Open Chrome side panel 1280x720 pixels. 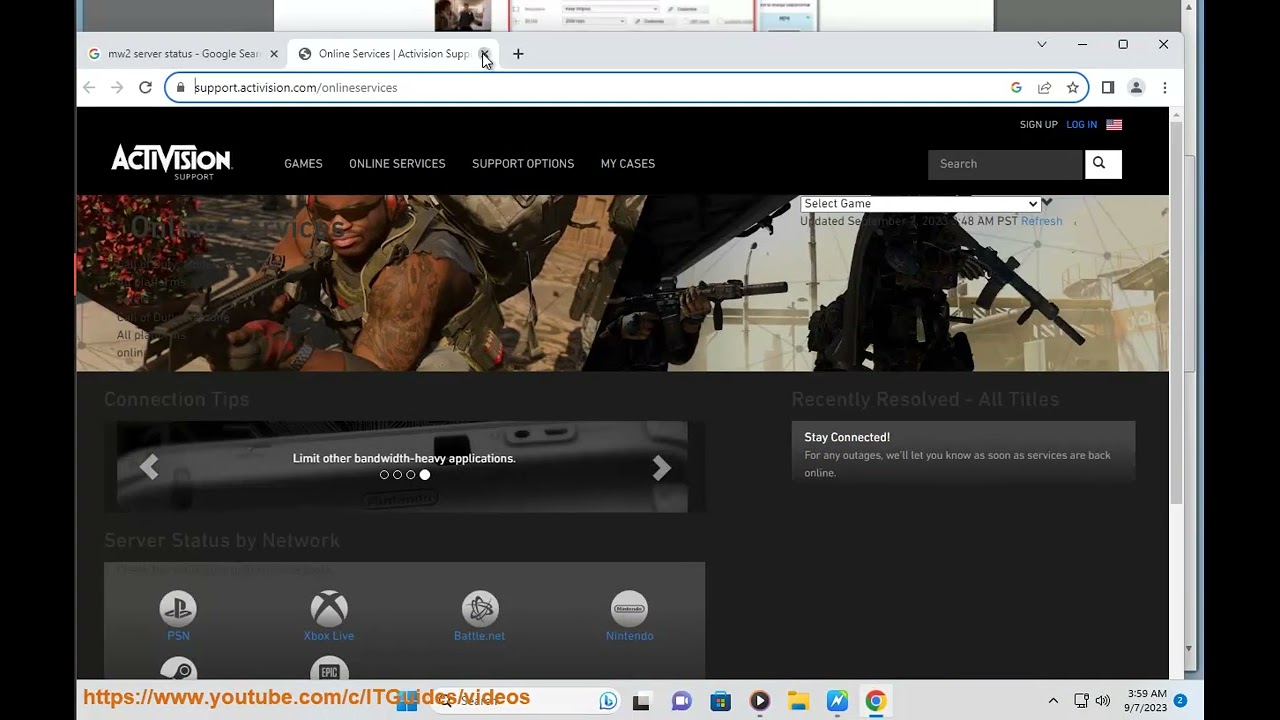click(x=1108, y=88)
